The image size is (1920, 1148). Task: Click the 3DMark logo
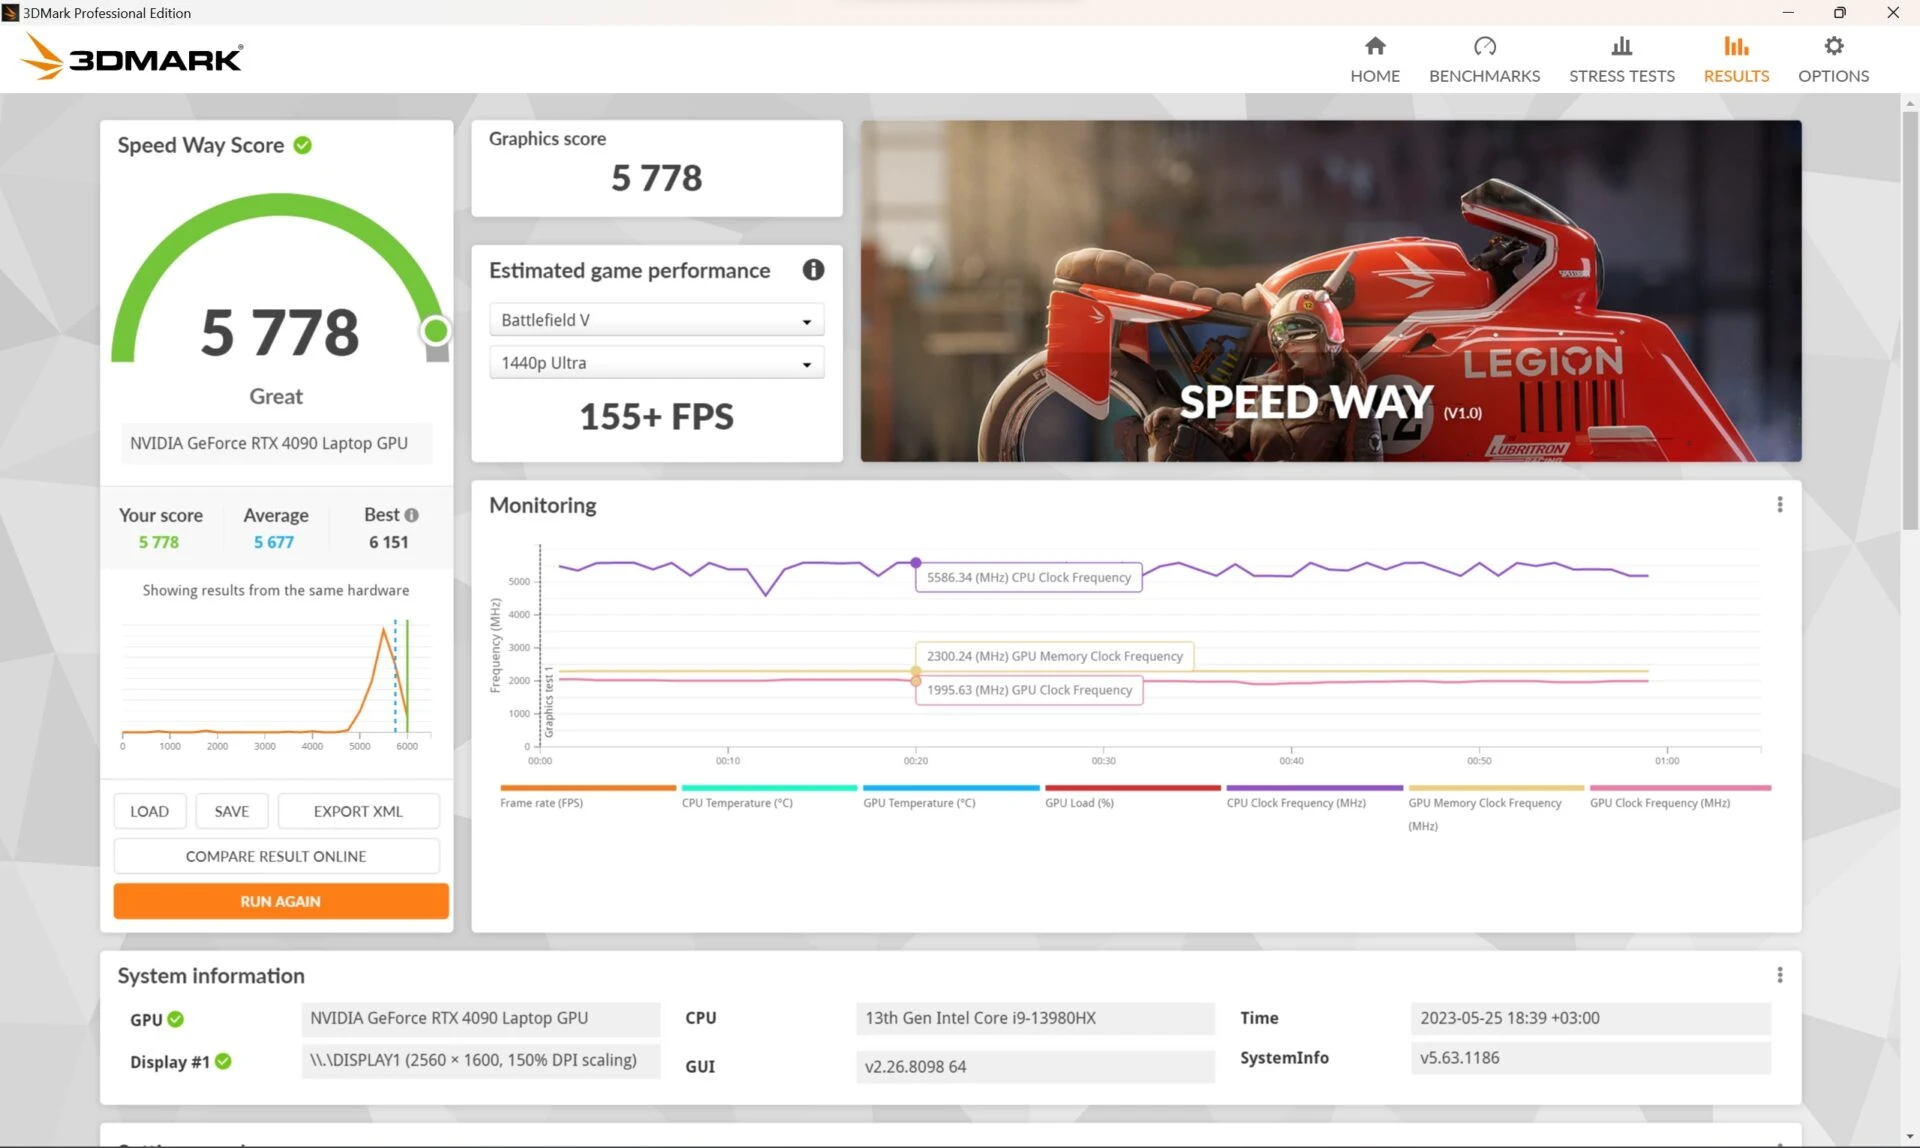[131, 57]
